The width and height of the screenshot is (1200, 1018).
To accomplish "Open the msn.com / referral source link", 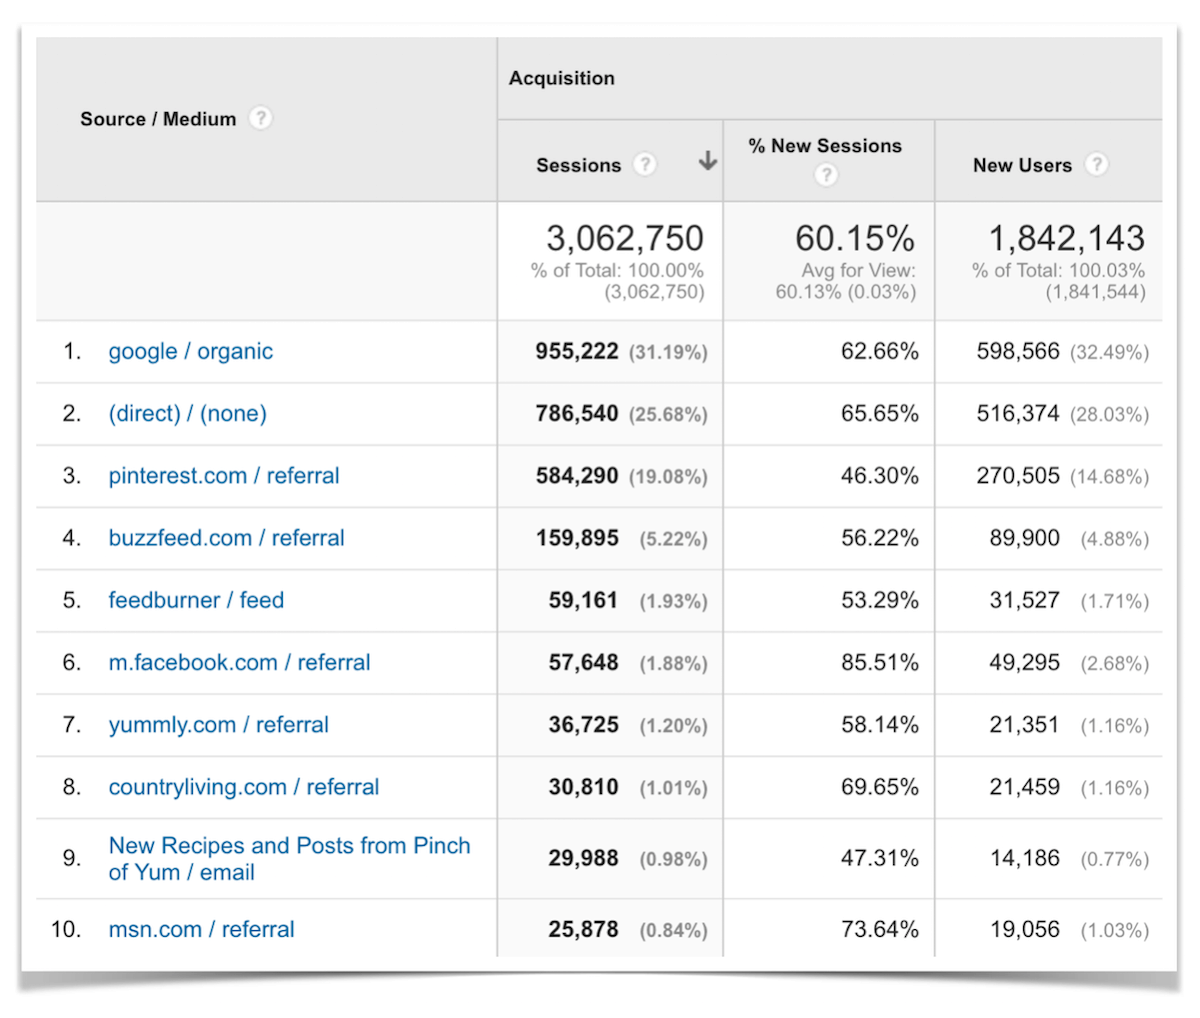I will (x=200, y=929).
